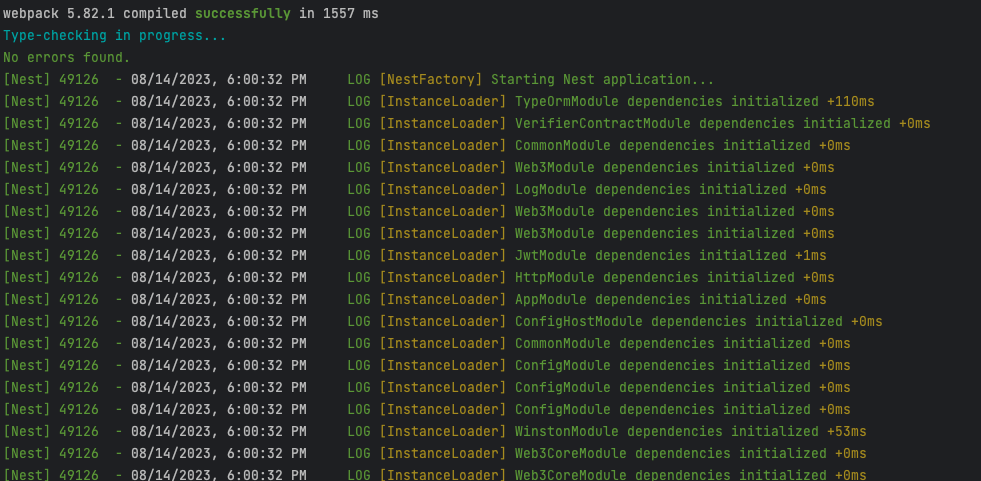Click "AppModule dependencies initialized" text

651,300
